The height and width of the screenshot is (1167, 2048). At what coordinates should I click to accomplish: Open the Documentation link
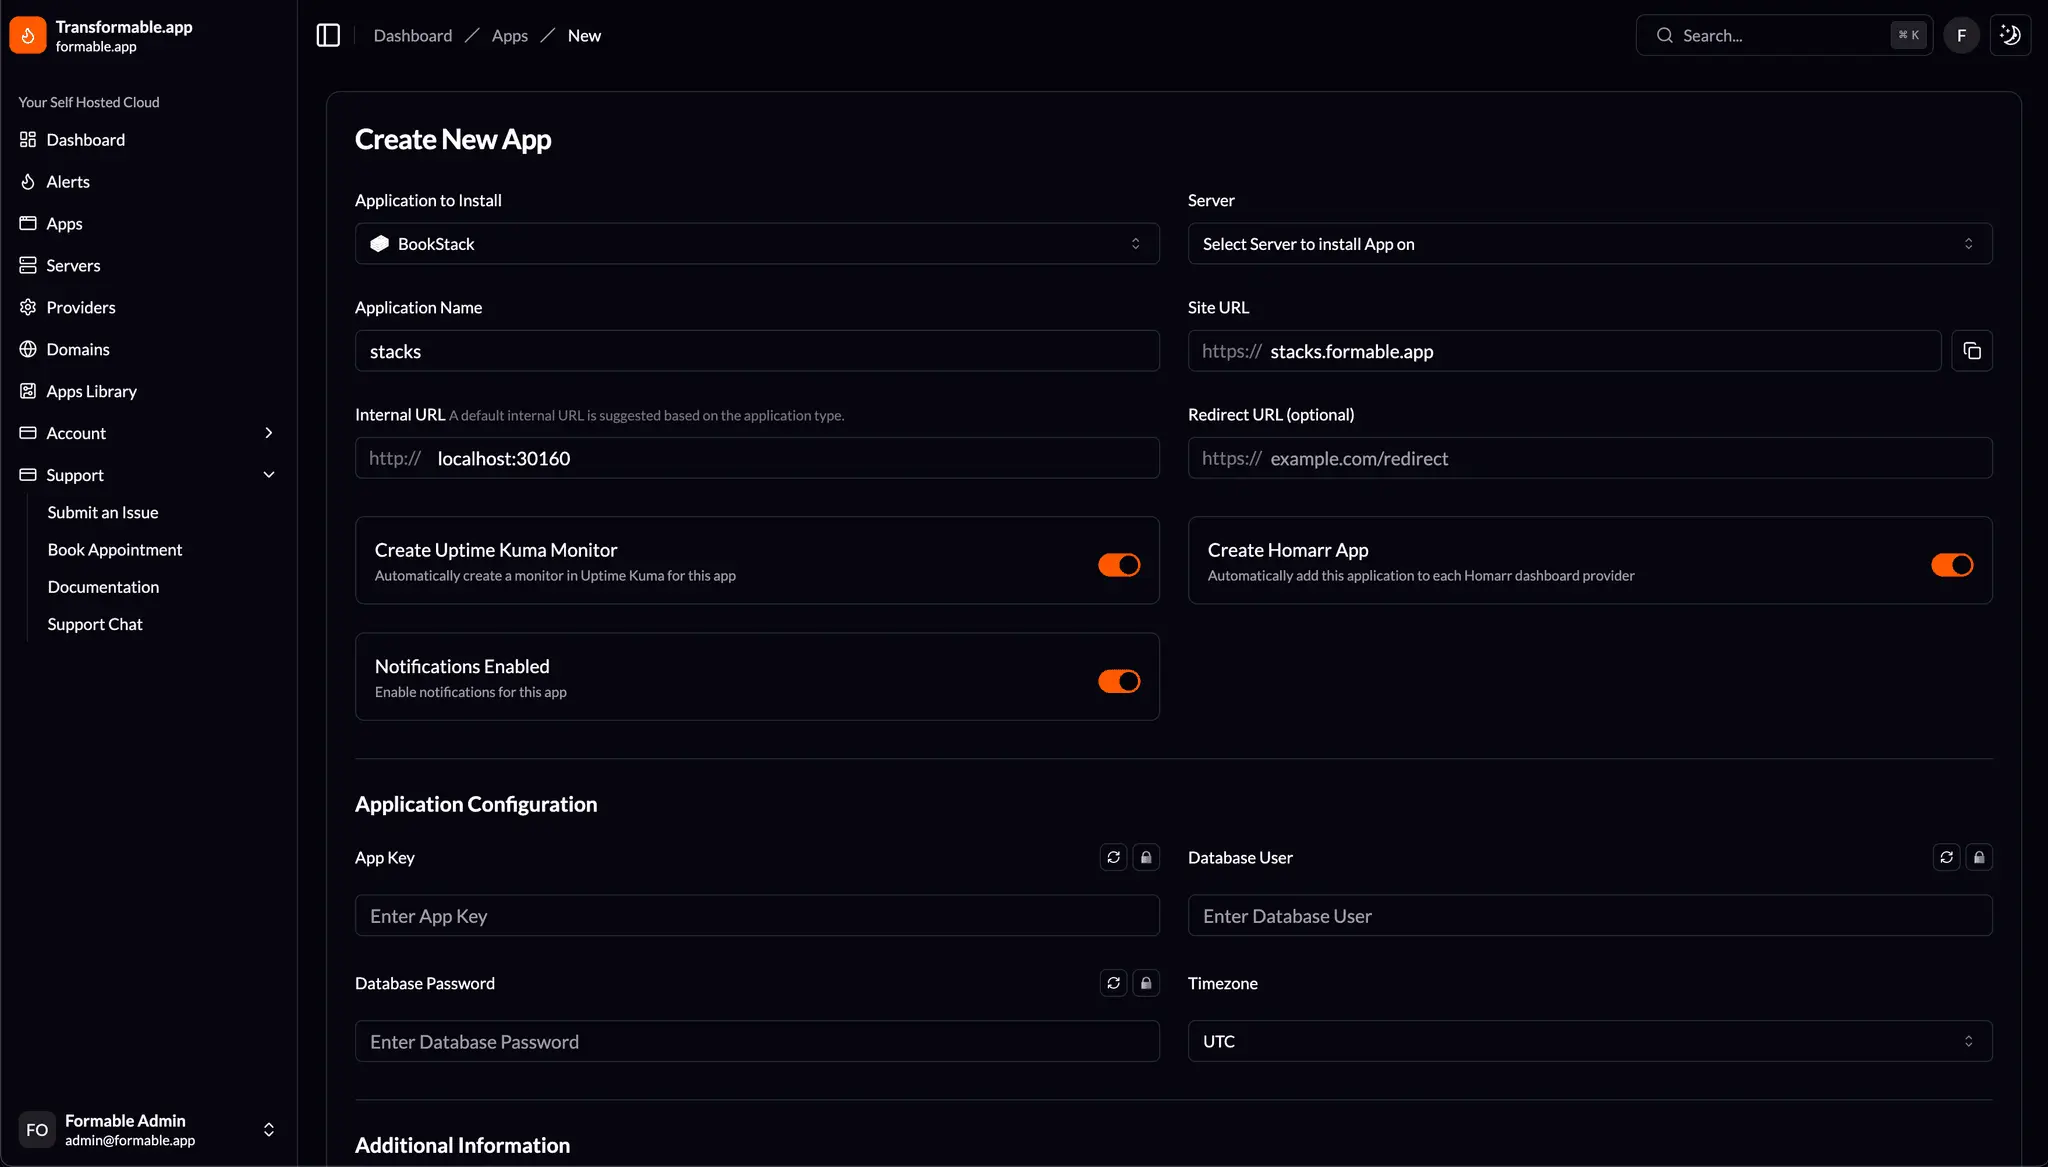pos(103,587)
